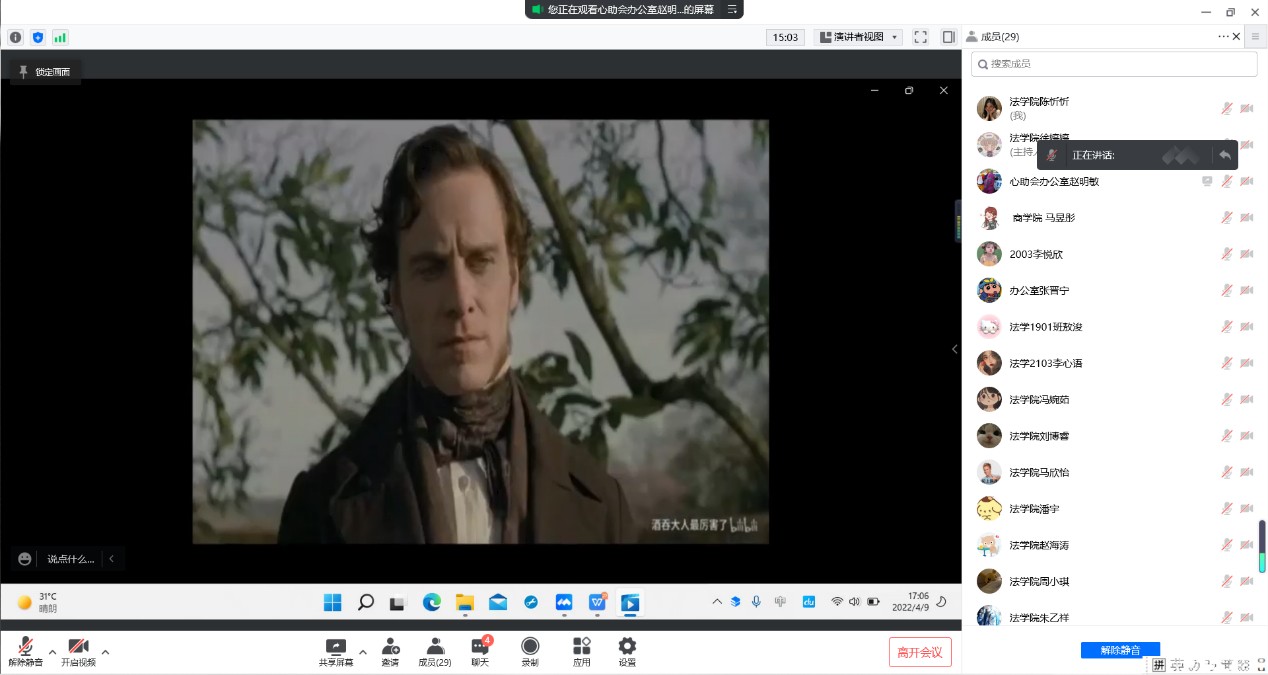
Task: Open the 邀请 invite icon
Action: click(390, 647)
